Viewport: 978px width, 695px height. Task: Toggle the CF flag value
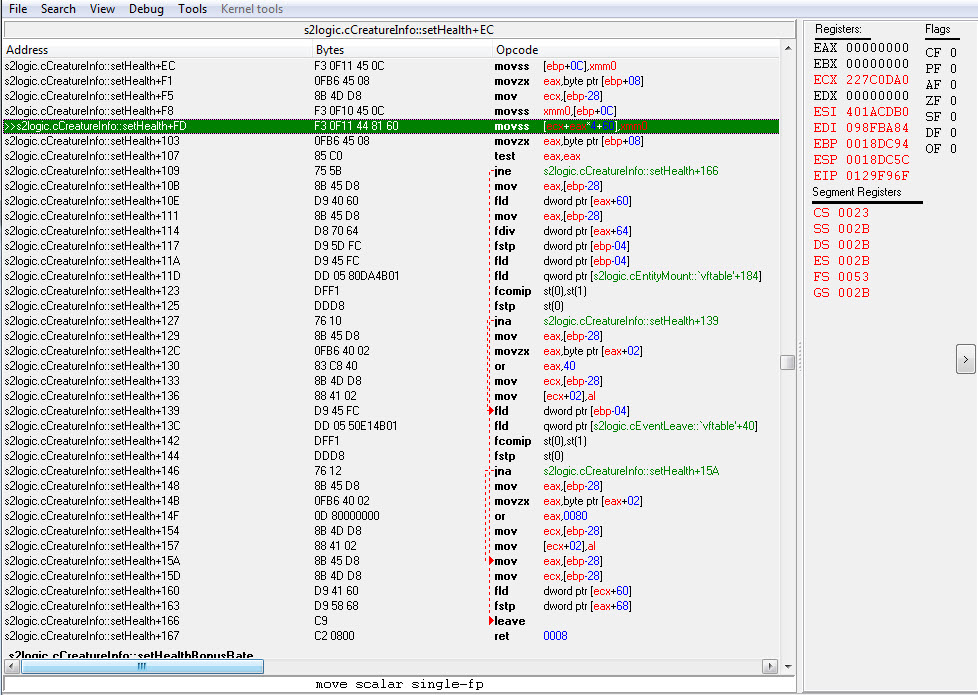pos(954,53)
